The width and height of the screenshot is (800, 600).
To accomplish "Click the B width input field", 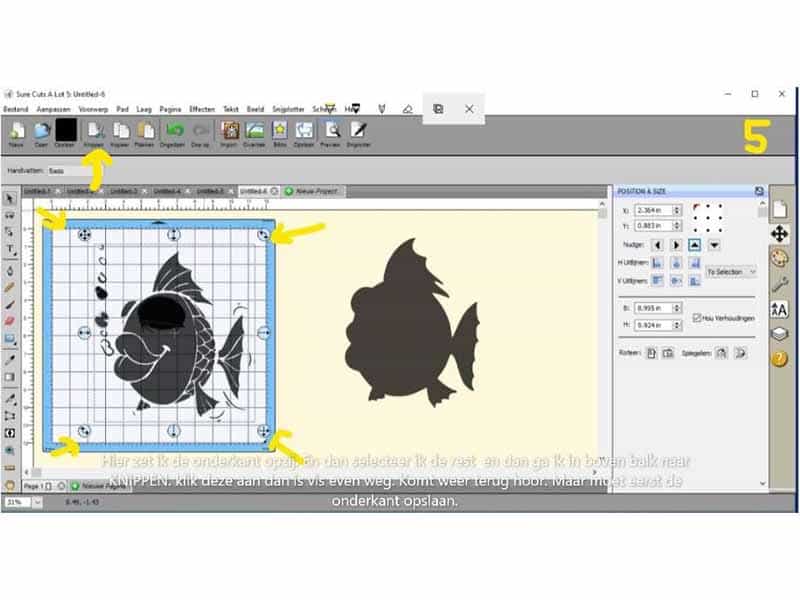I will 654,308.
